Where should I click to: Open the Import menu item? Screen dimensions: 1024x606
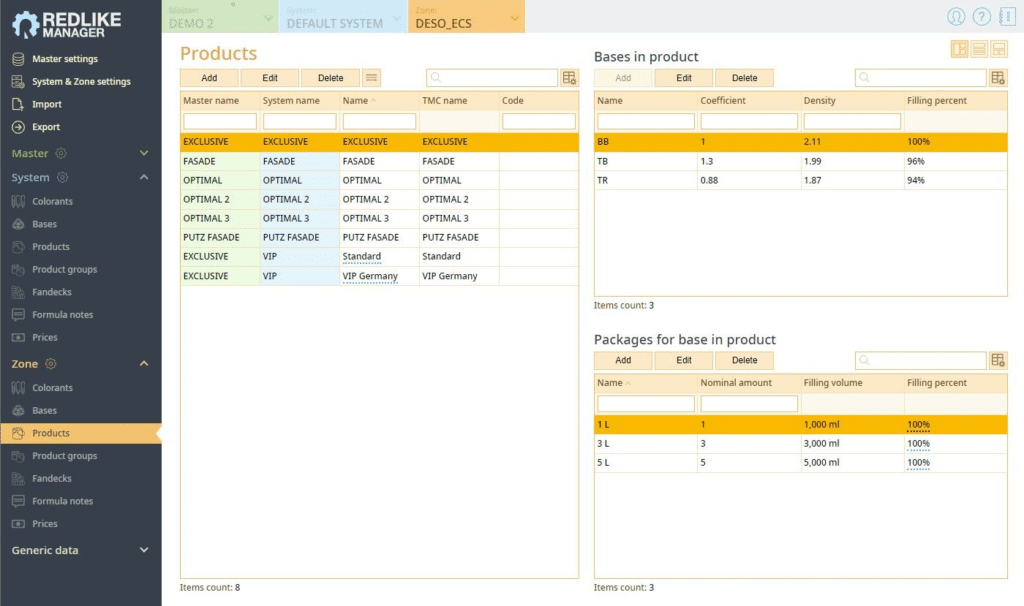click(46, 104)
